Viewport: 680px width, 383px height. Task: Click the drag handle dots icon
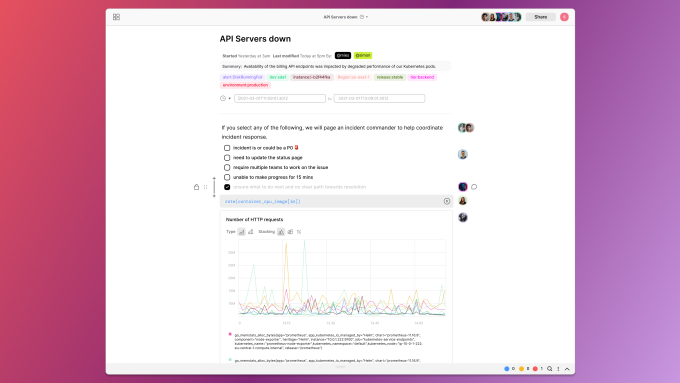click(206, 187)
